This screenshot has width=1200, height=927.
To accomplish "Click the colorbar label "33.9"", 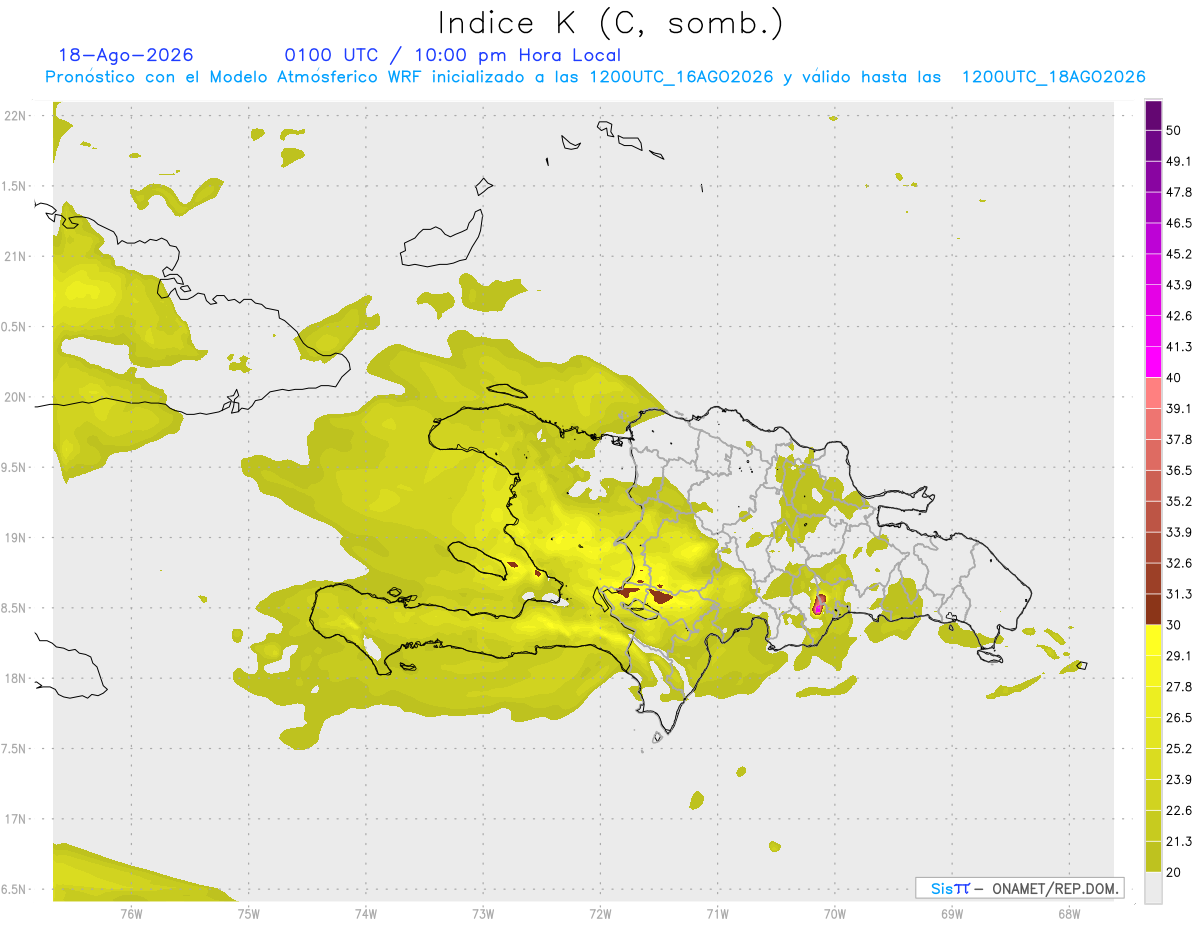I will [x=1179, y=532].
